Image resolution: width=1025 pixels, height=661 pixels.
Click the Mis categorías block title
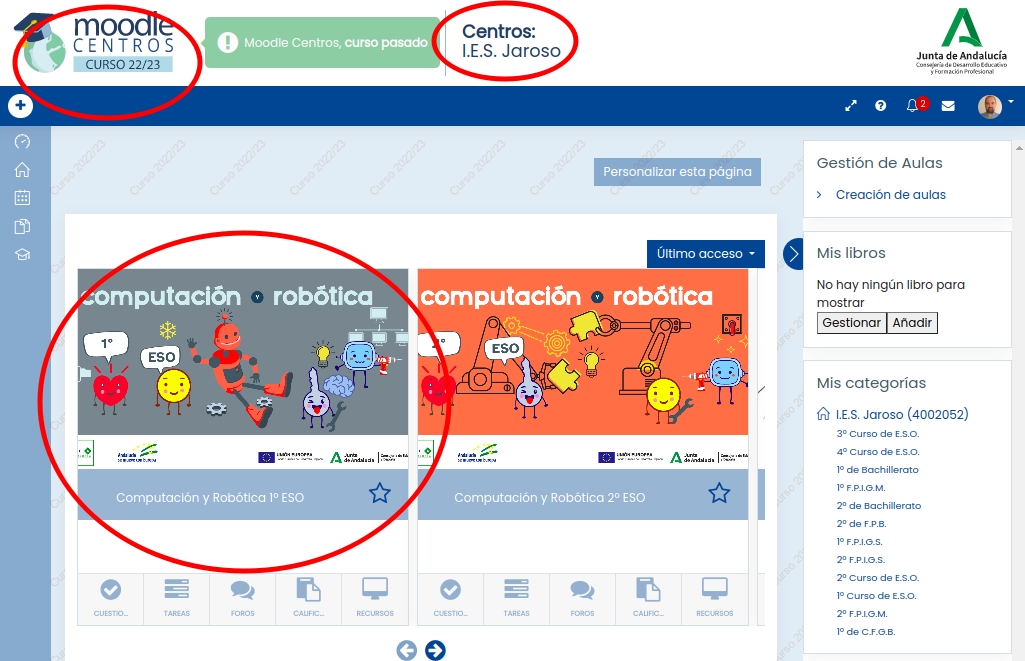871,382
